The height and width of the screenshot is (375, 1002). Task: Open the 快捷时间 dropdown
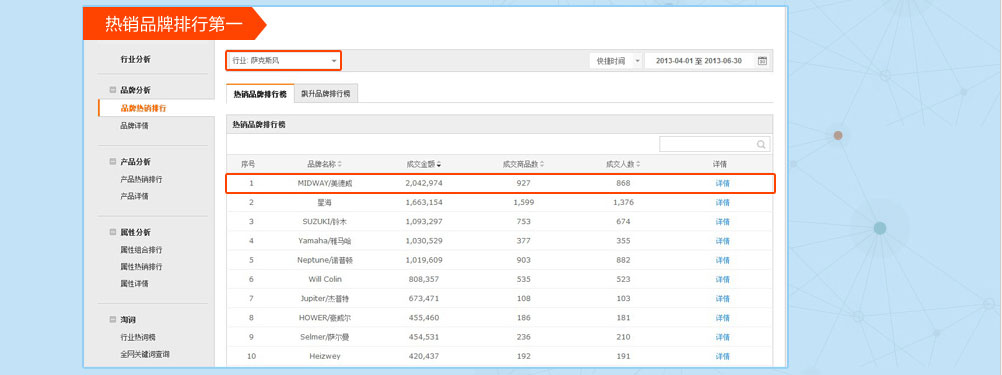pos(615,61)
